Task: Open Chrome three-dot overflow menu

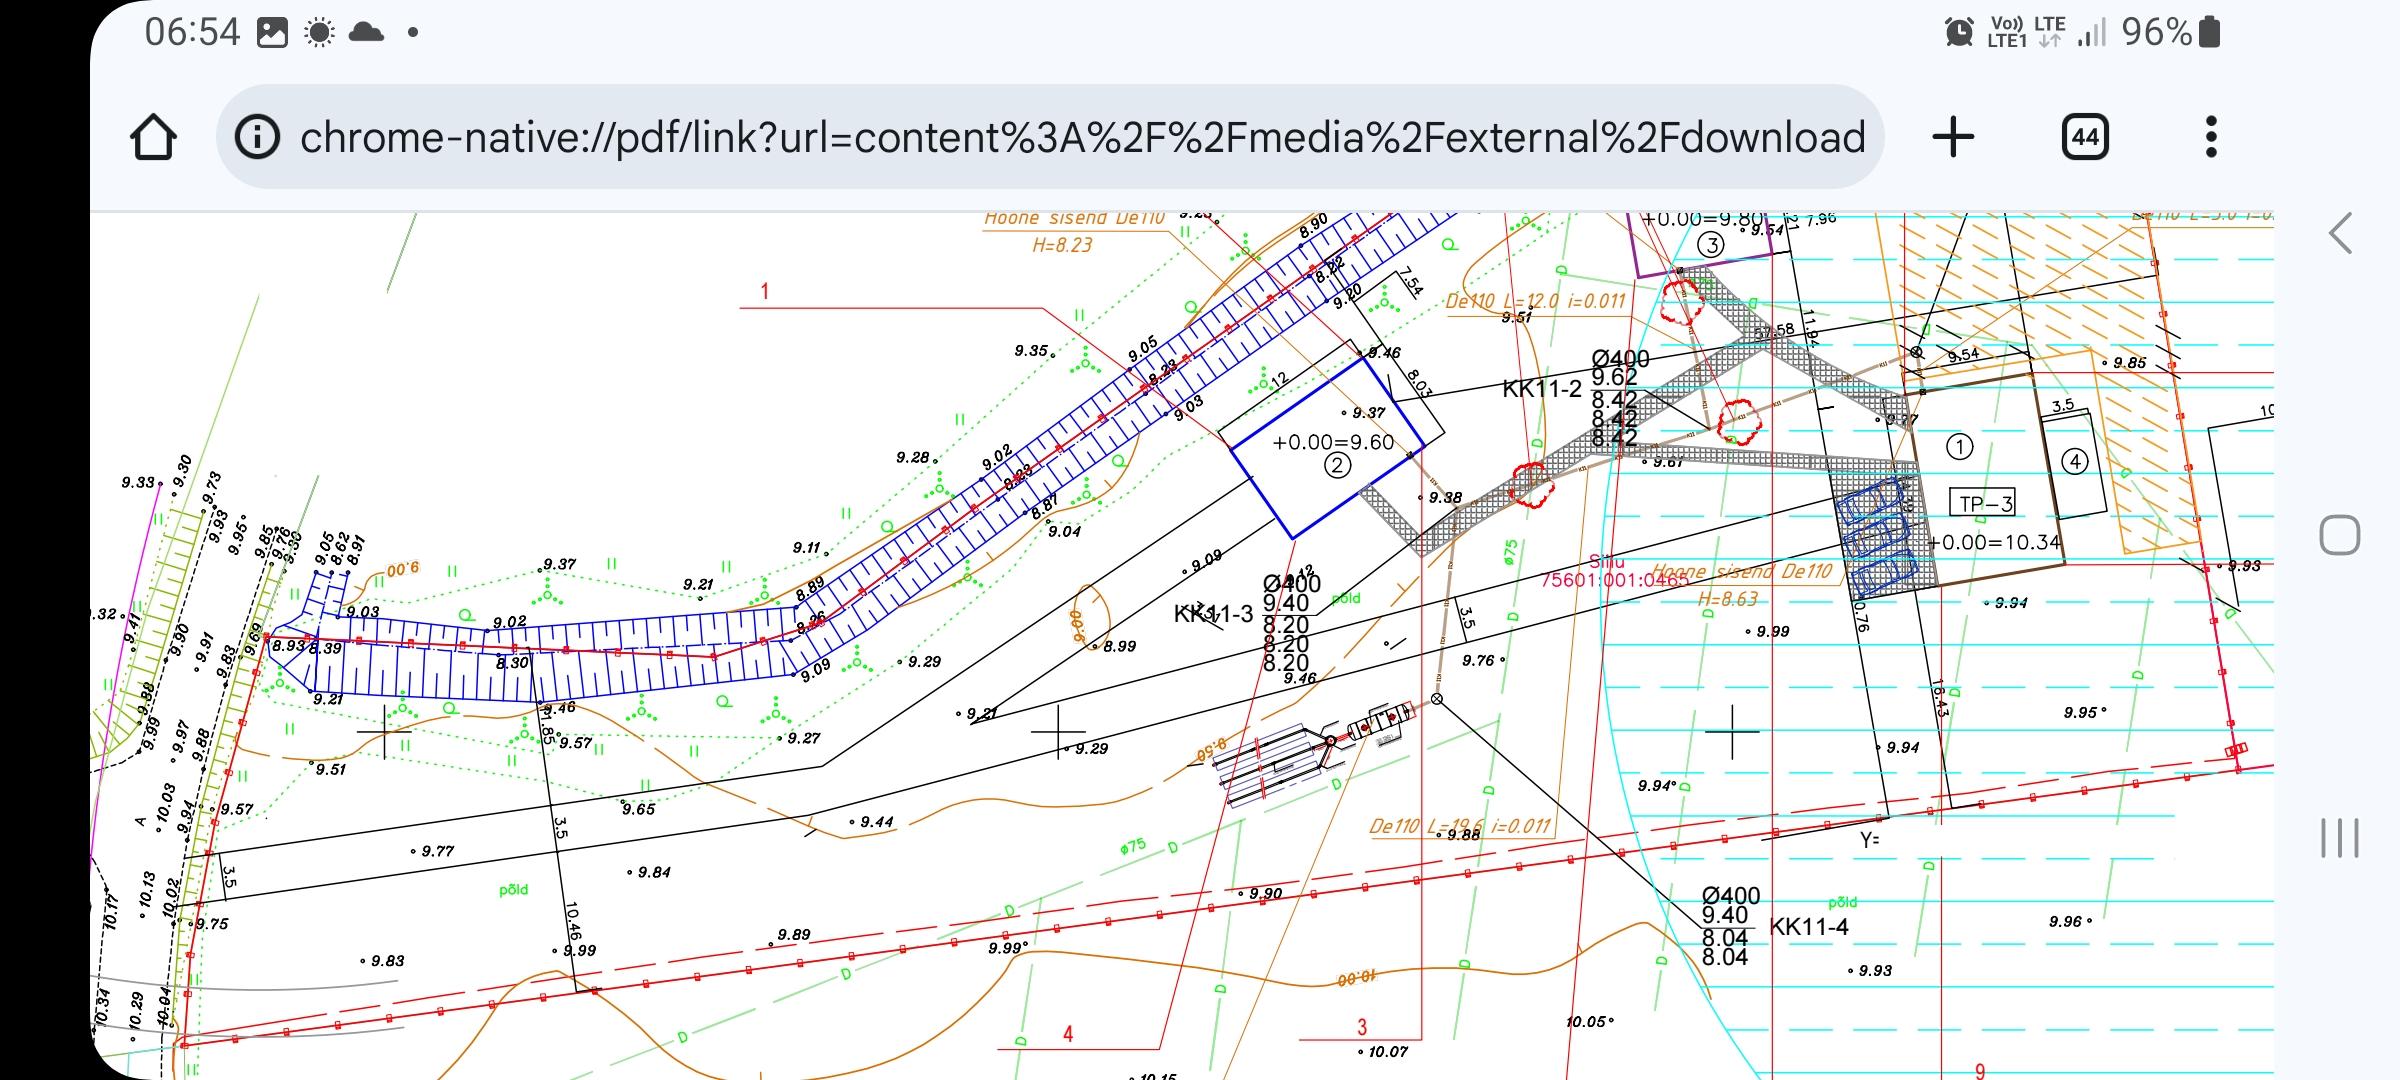Action: [x=2211, y=137]
